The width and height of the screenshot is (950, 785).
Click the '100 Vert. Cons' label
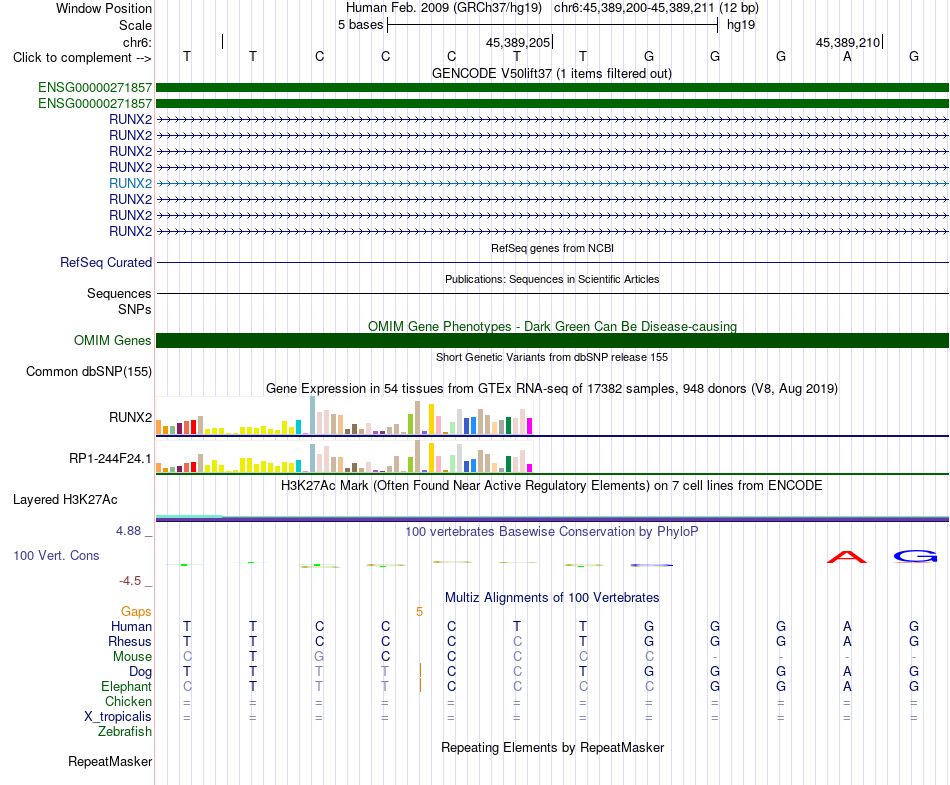coord(56,555)
